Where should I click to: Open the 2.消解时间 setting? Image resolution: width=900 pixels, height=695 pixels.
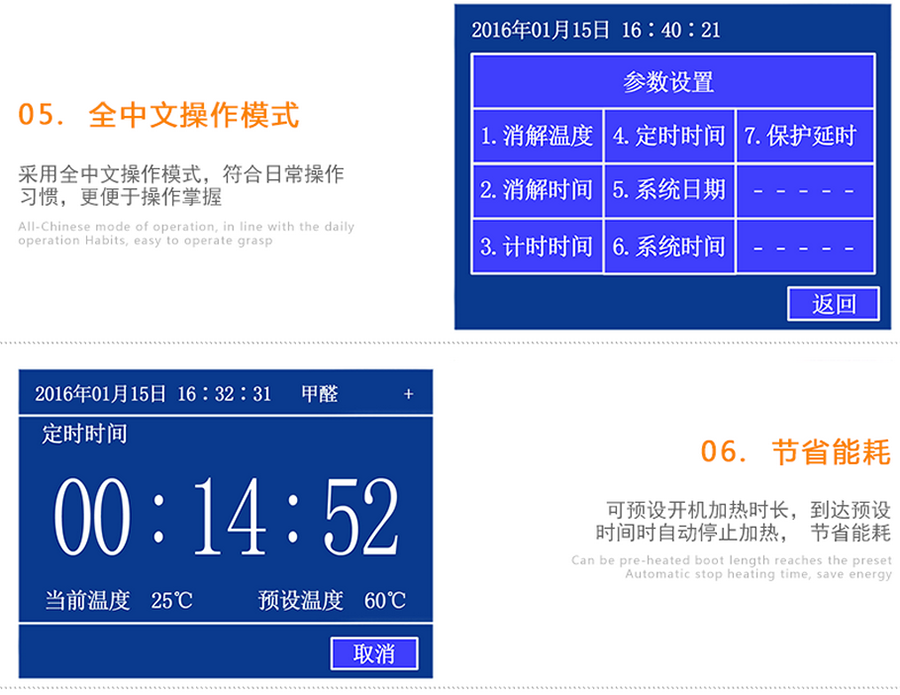point(538,190)
